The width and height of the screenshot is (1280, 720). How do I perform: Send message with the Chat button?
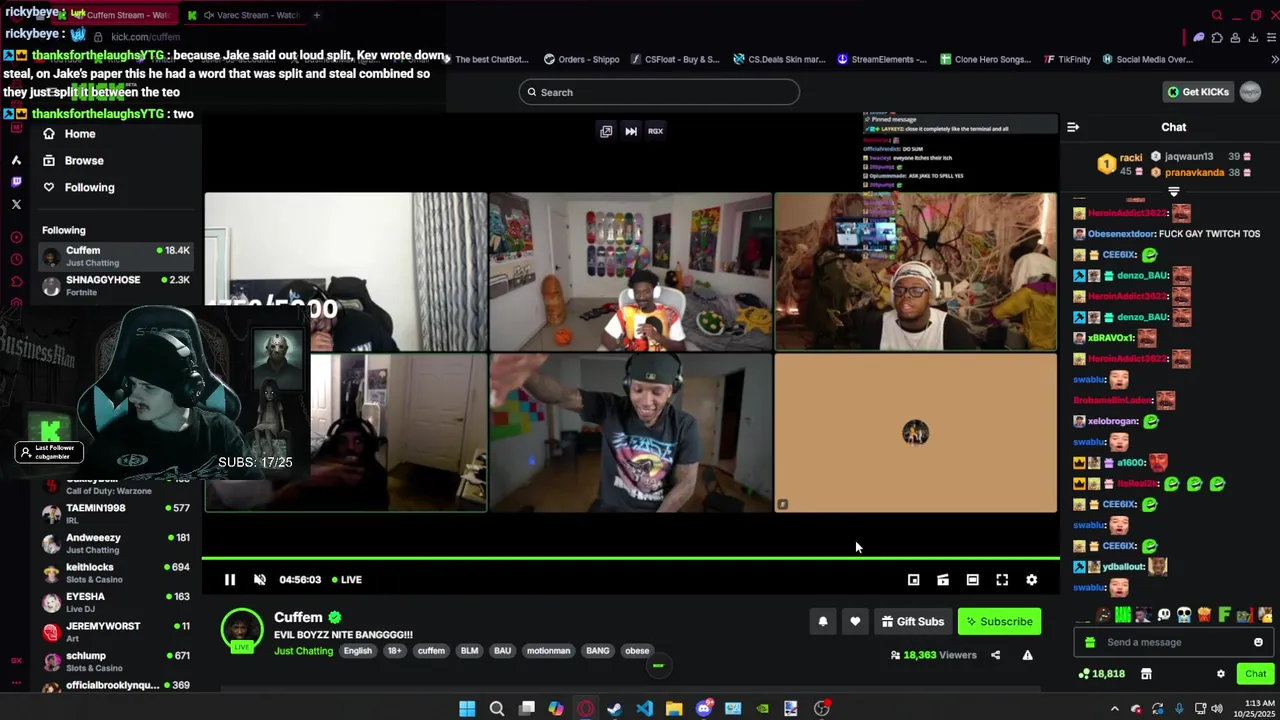(x=1255, y=674)
